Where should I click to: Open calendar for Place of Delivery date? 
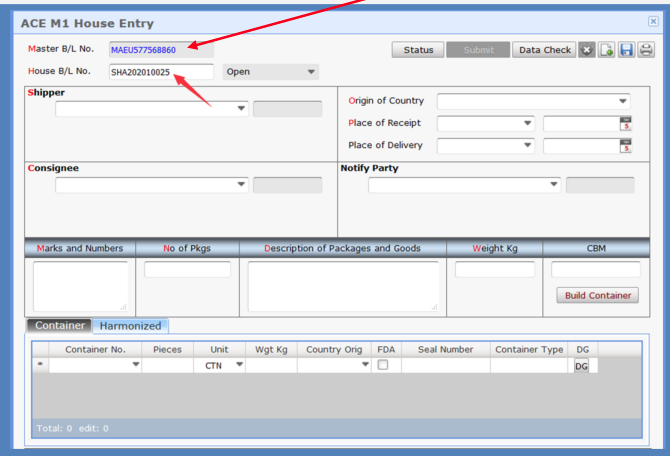[x=626, y=145]
